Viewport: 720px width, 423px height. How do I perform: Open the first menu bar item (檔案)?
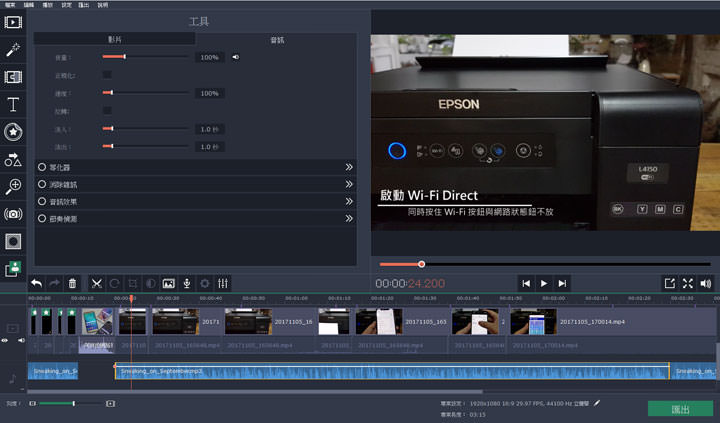point(10,5)
